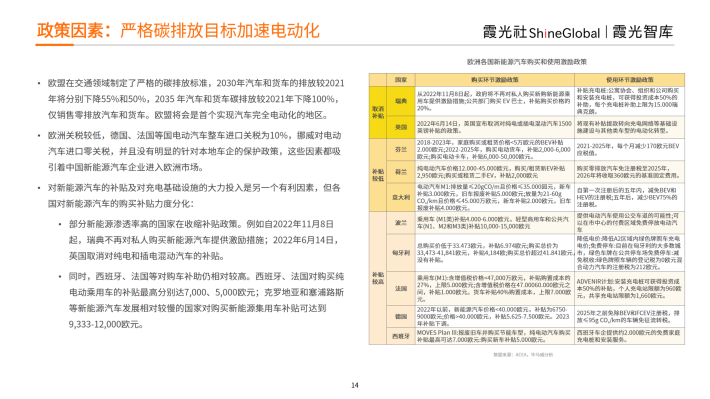The height and width of the screenshot is (399, 710).
Task: Select the table title above policy table
Action: tap(527, 62)
